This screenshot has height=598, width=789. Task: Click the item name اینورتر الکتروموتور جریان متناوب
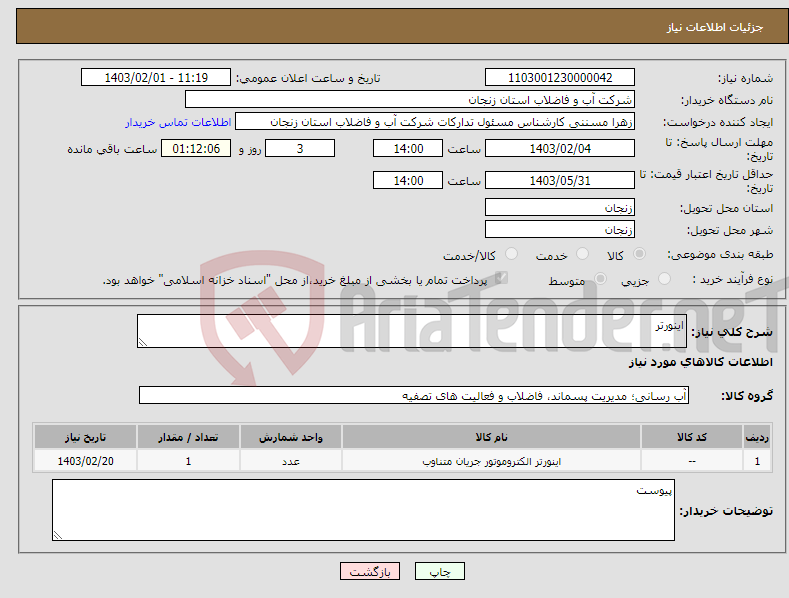(491, 461)
